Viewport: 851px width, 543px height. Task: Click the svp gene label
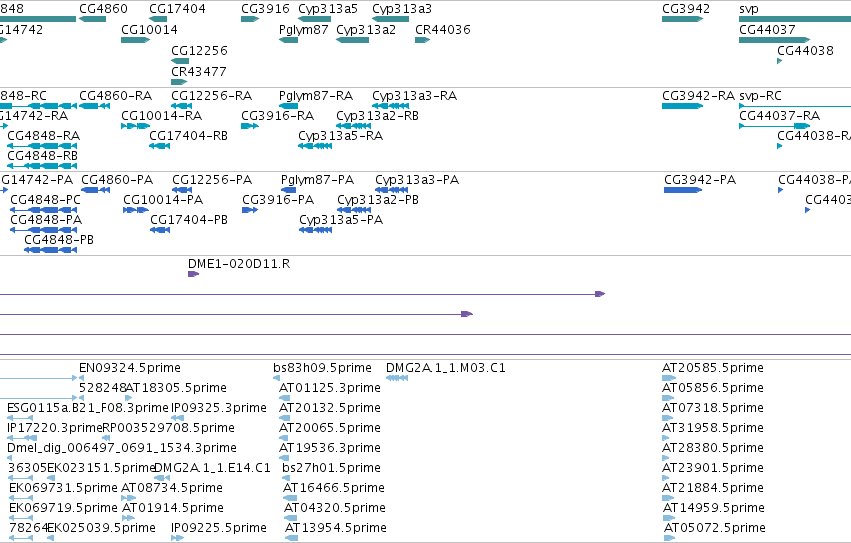click(x=749, y=9)
